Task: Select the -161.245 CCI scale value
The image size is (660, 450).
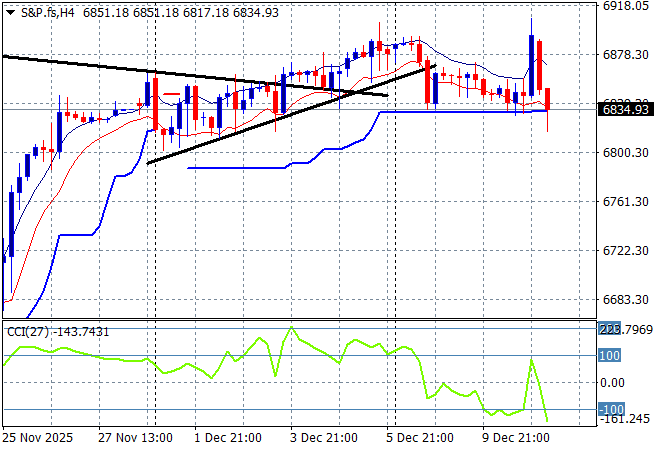Action: click(x=625, y=419)
